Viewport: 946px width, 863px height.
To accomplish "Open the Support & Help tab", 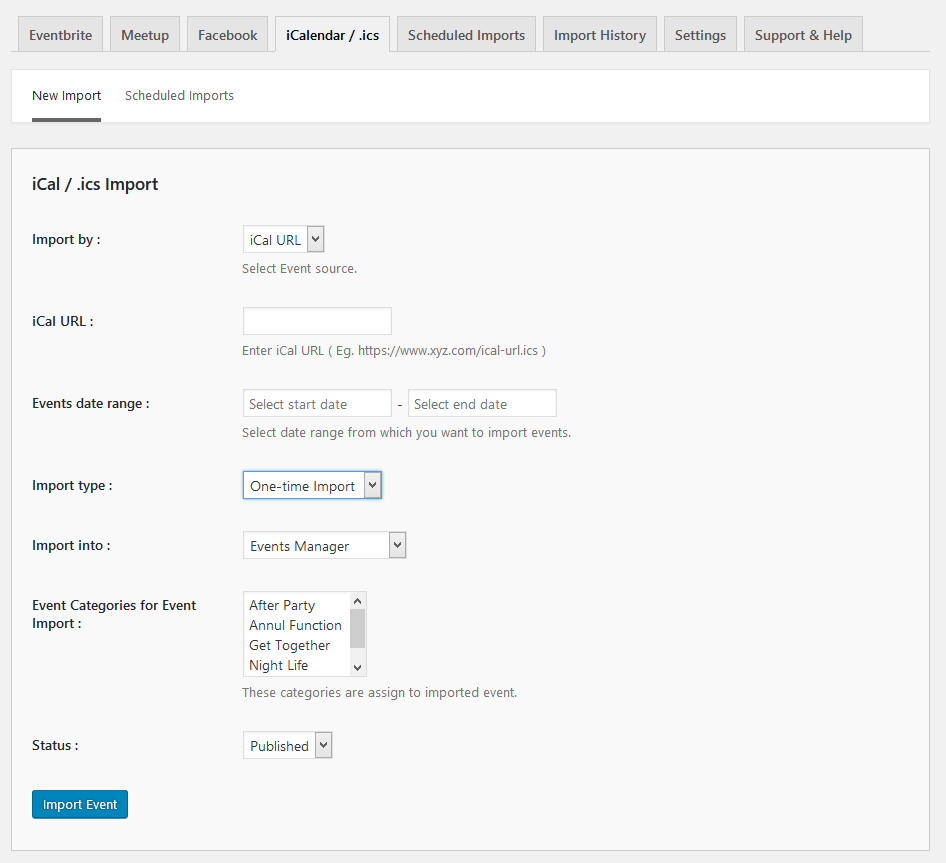I will coord(803,34).
